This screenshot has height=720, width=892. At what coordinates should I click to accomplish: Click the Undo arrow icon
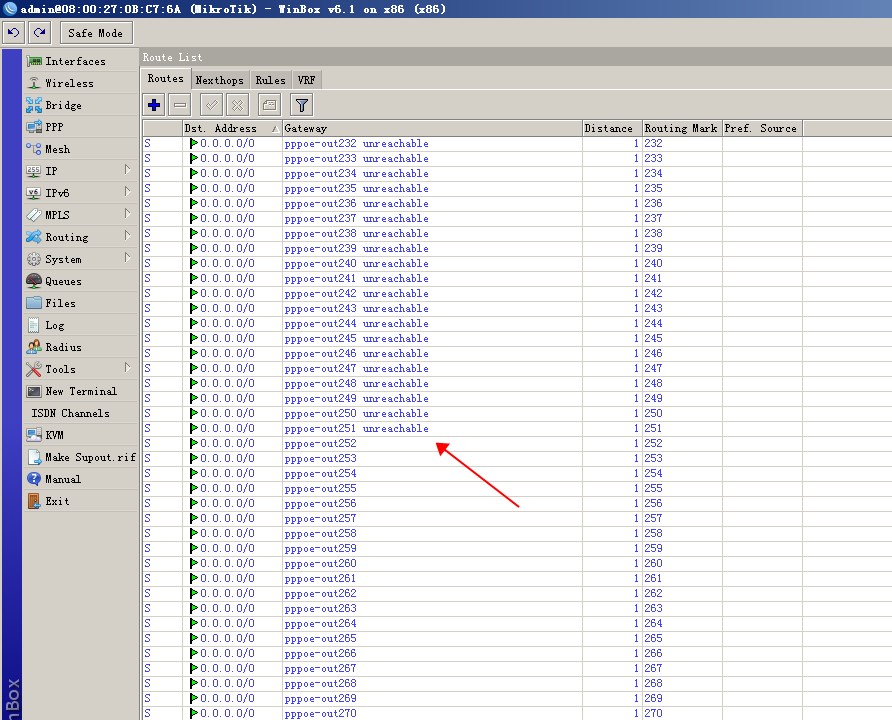click(13, 33)
